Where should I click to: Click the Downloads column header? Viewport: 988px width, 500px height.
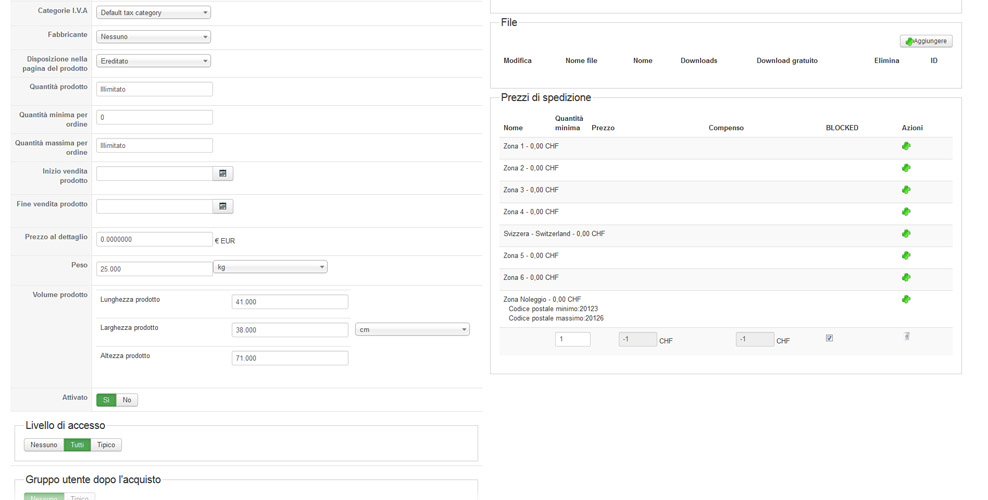pyautogui.click(x=699, y=61)
